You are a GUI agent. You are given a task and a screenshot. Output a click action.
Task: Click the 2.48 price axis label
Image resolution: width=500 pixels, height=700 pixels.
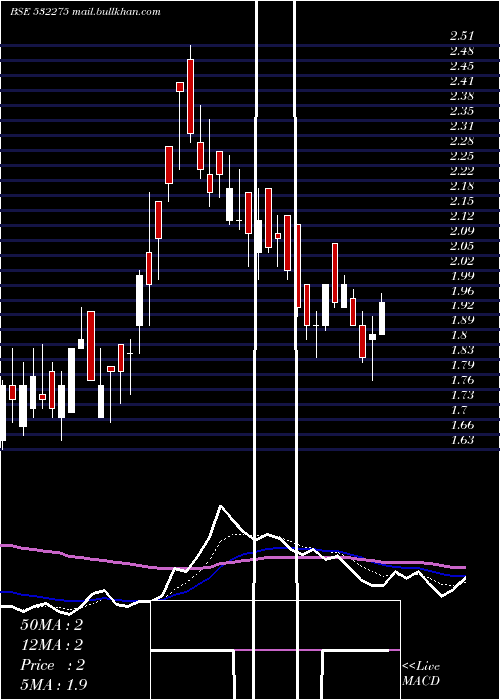click(462, 51)
